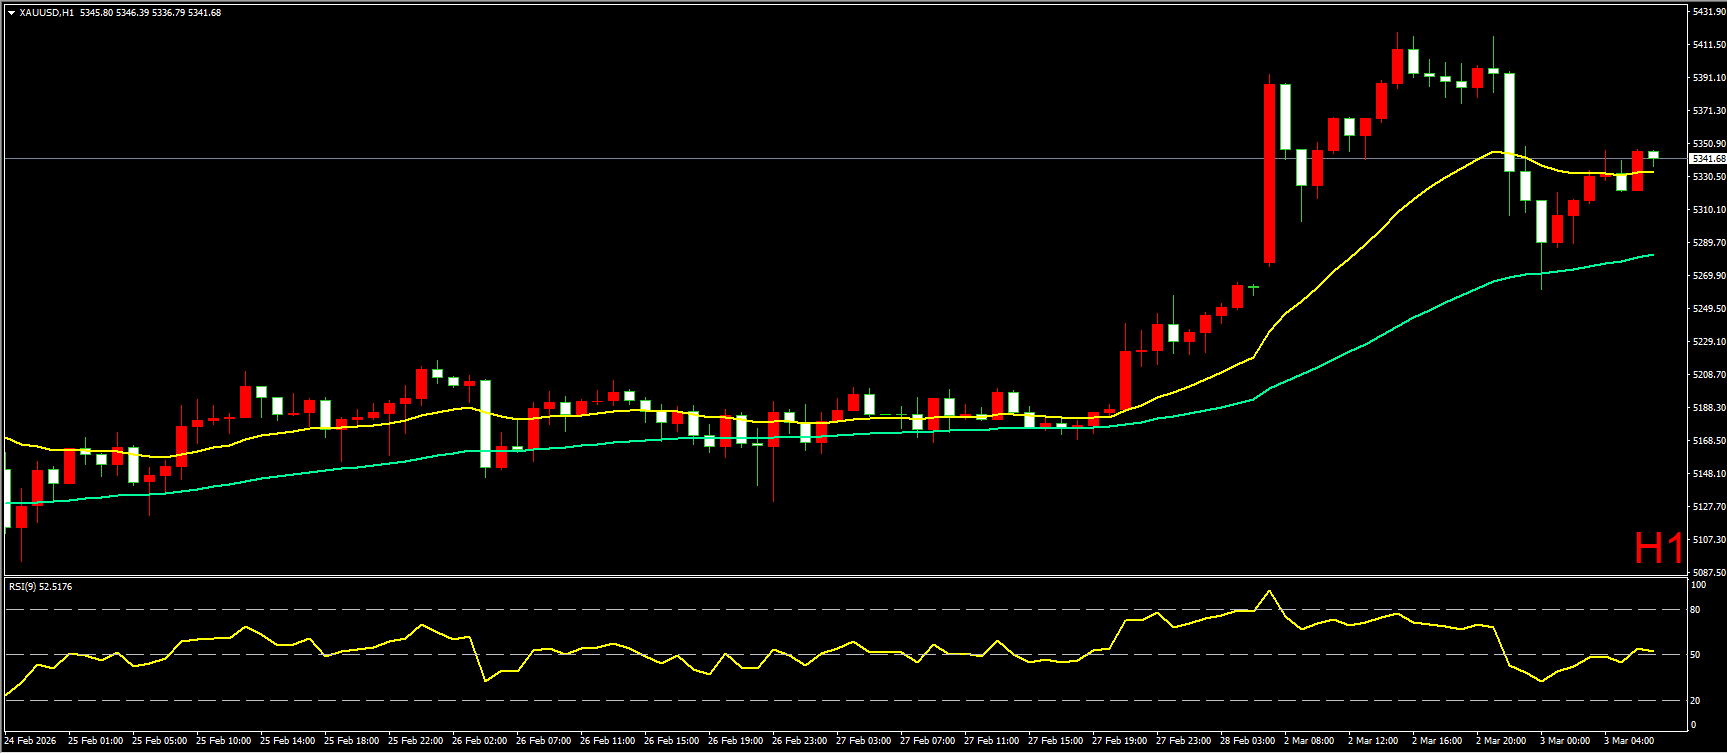Select the current price label 5341.68
Screen dimensions: 1727x754
pyautogui.click(x=1707, y=159)
